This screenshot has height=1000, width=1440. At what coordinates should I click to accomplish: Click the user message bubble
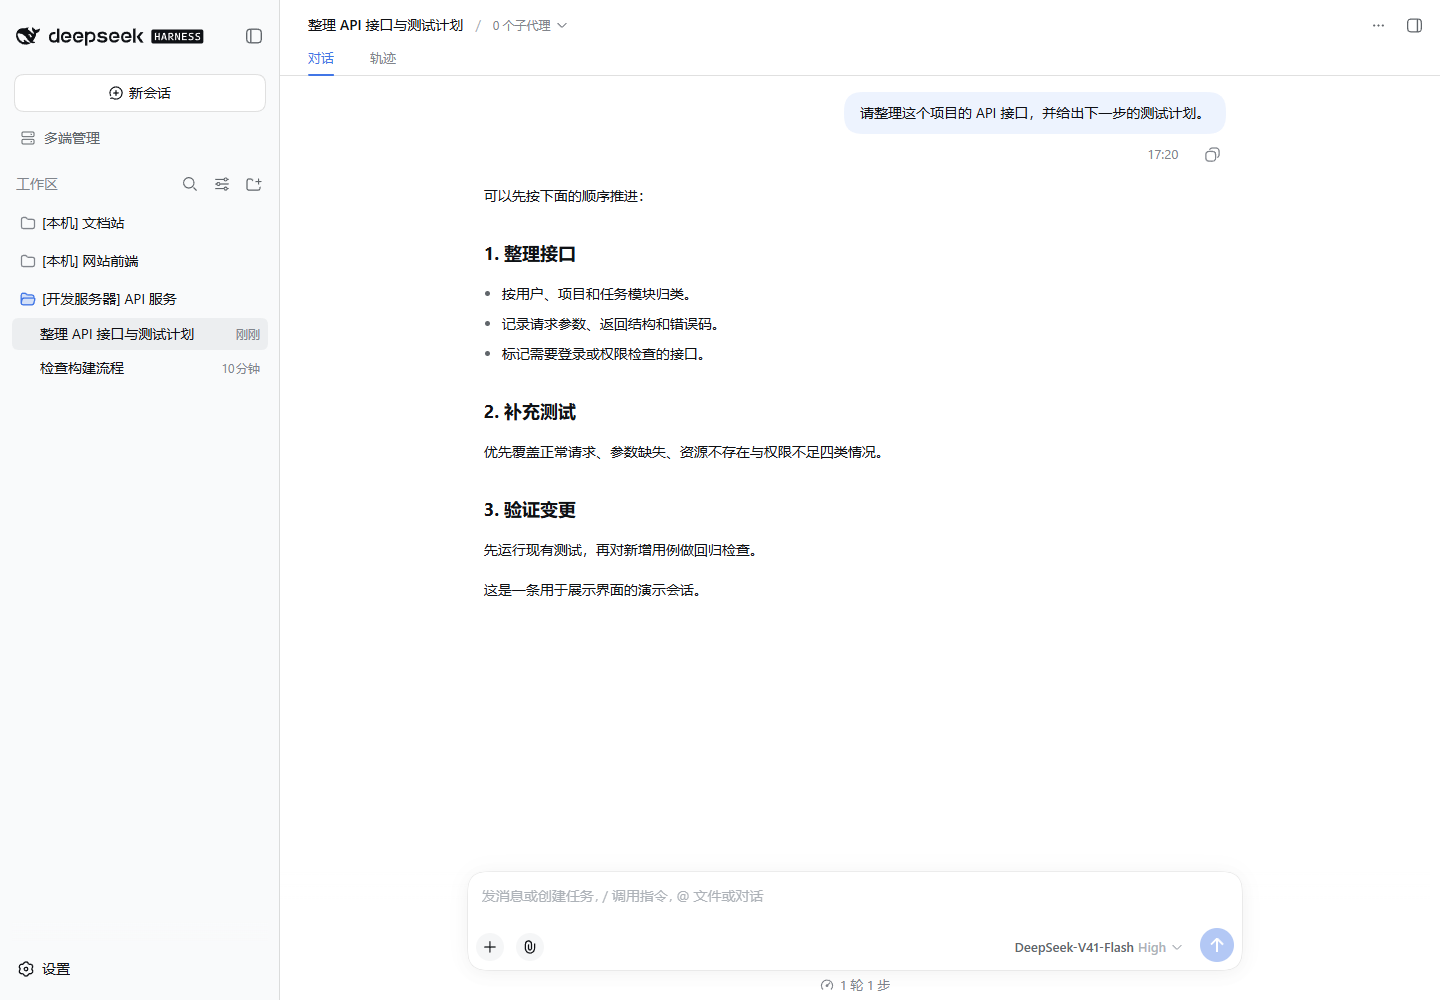tap(1035, 113)
